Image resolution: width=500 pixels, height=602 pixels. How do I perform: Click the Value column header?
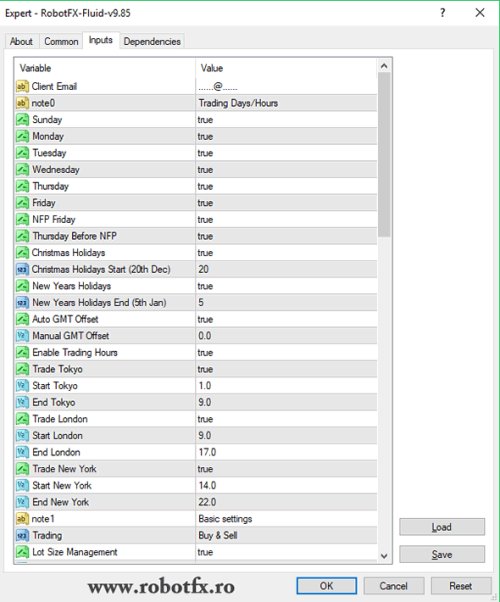pos(286,68)
